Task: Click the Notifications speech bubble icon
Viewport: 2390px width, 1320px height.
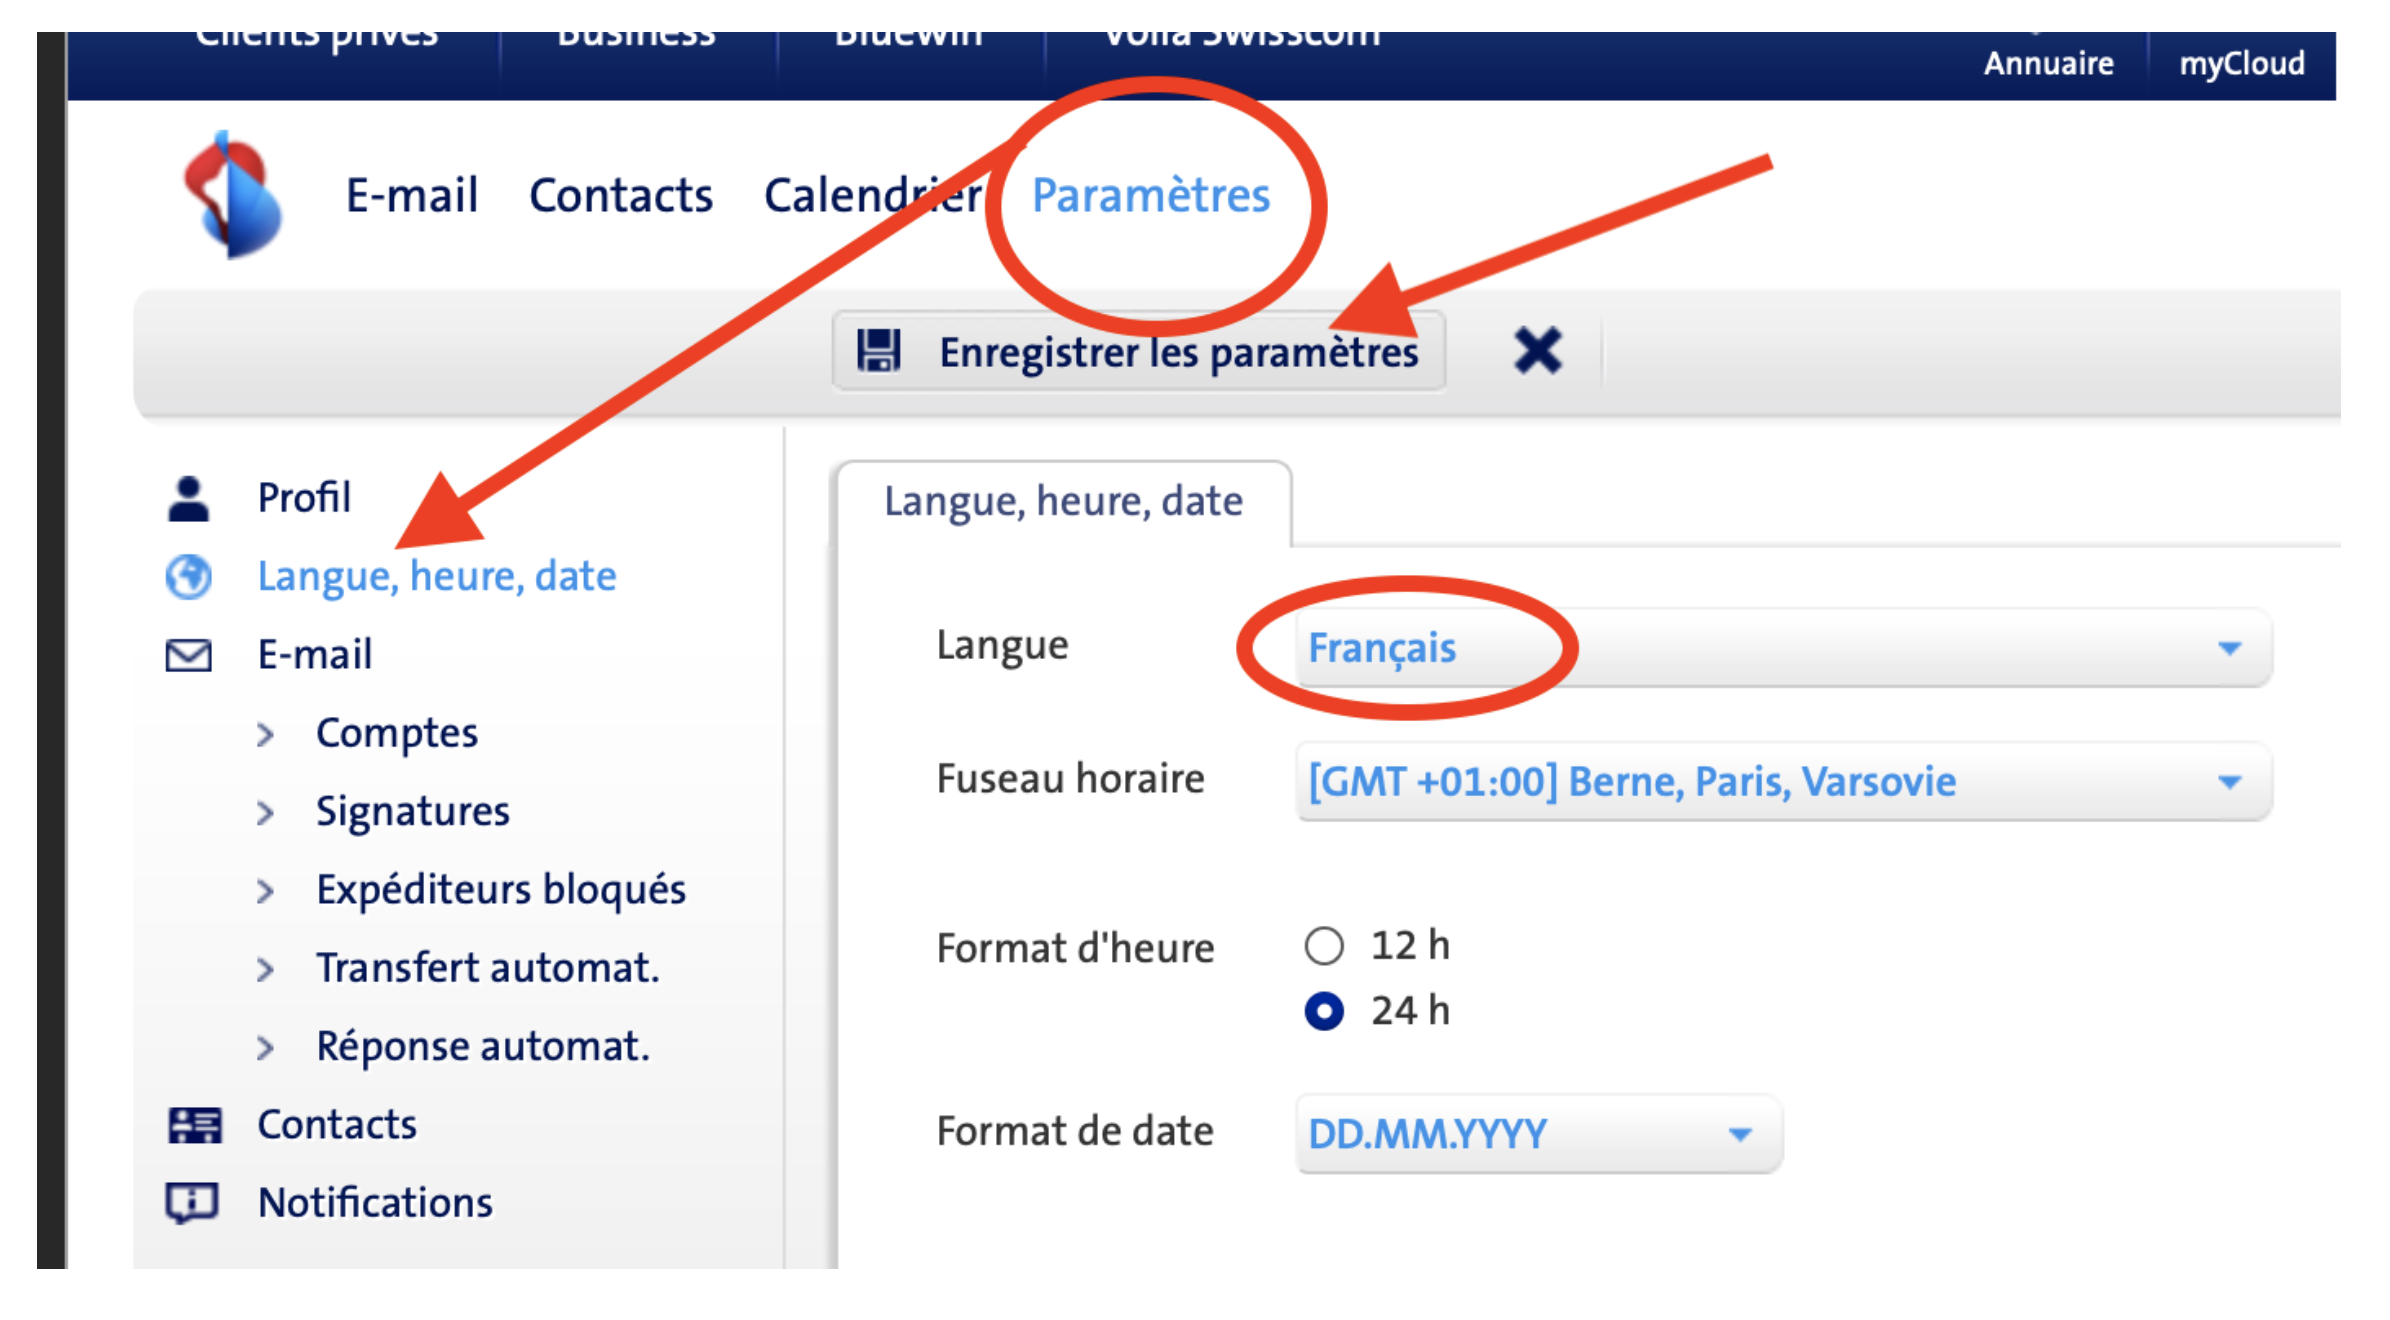Action: pos(191,1203)
